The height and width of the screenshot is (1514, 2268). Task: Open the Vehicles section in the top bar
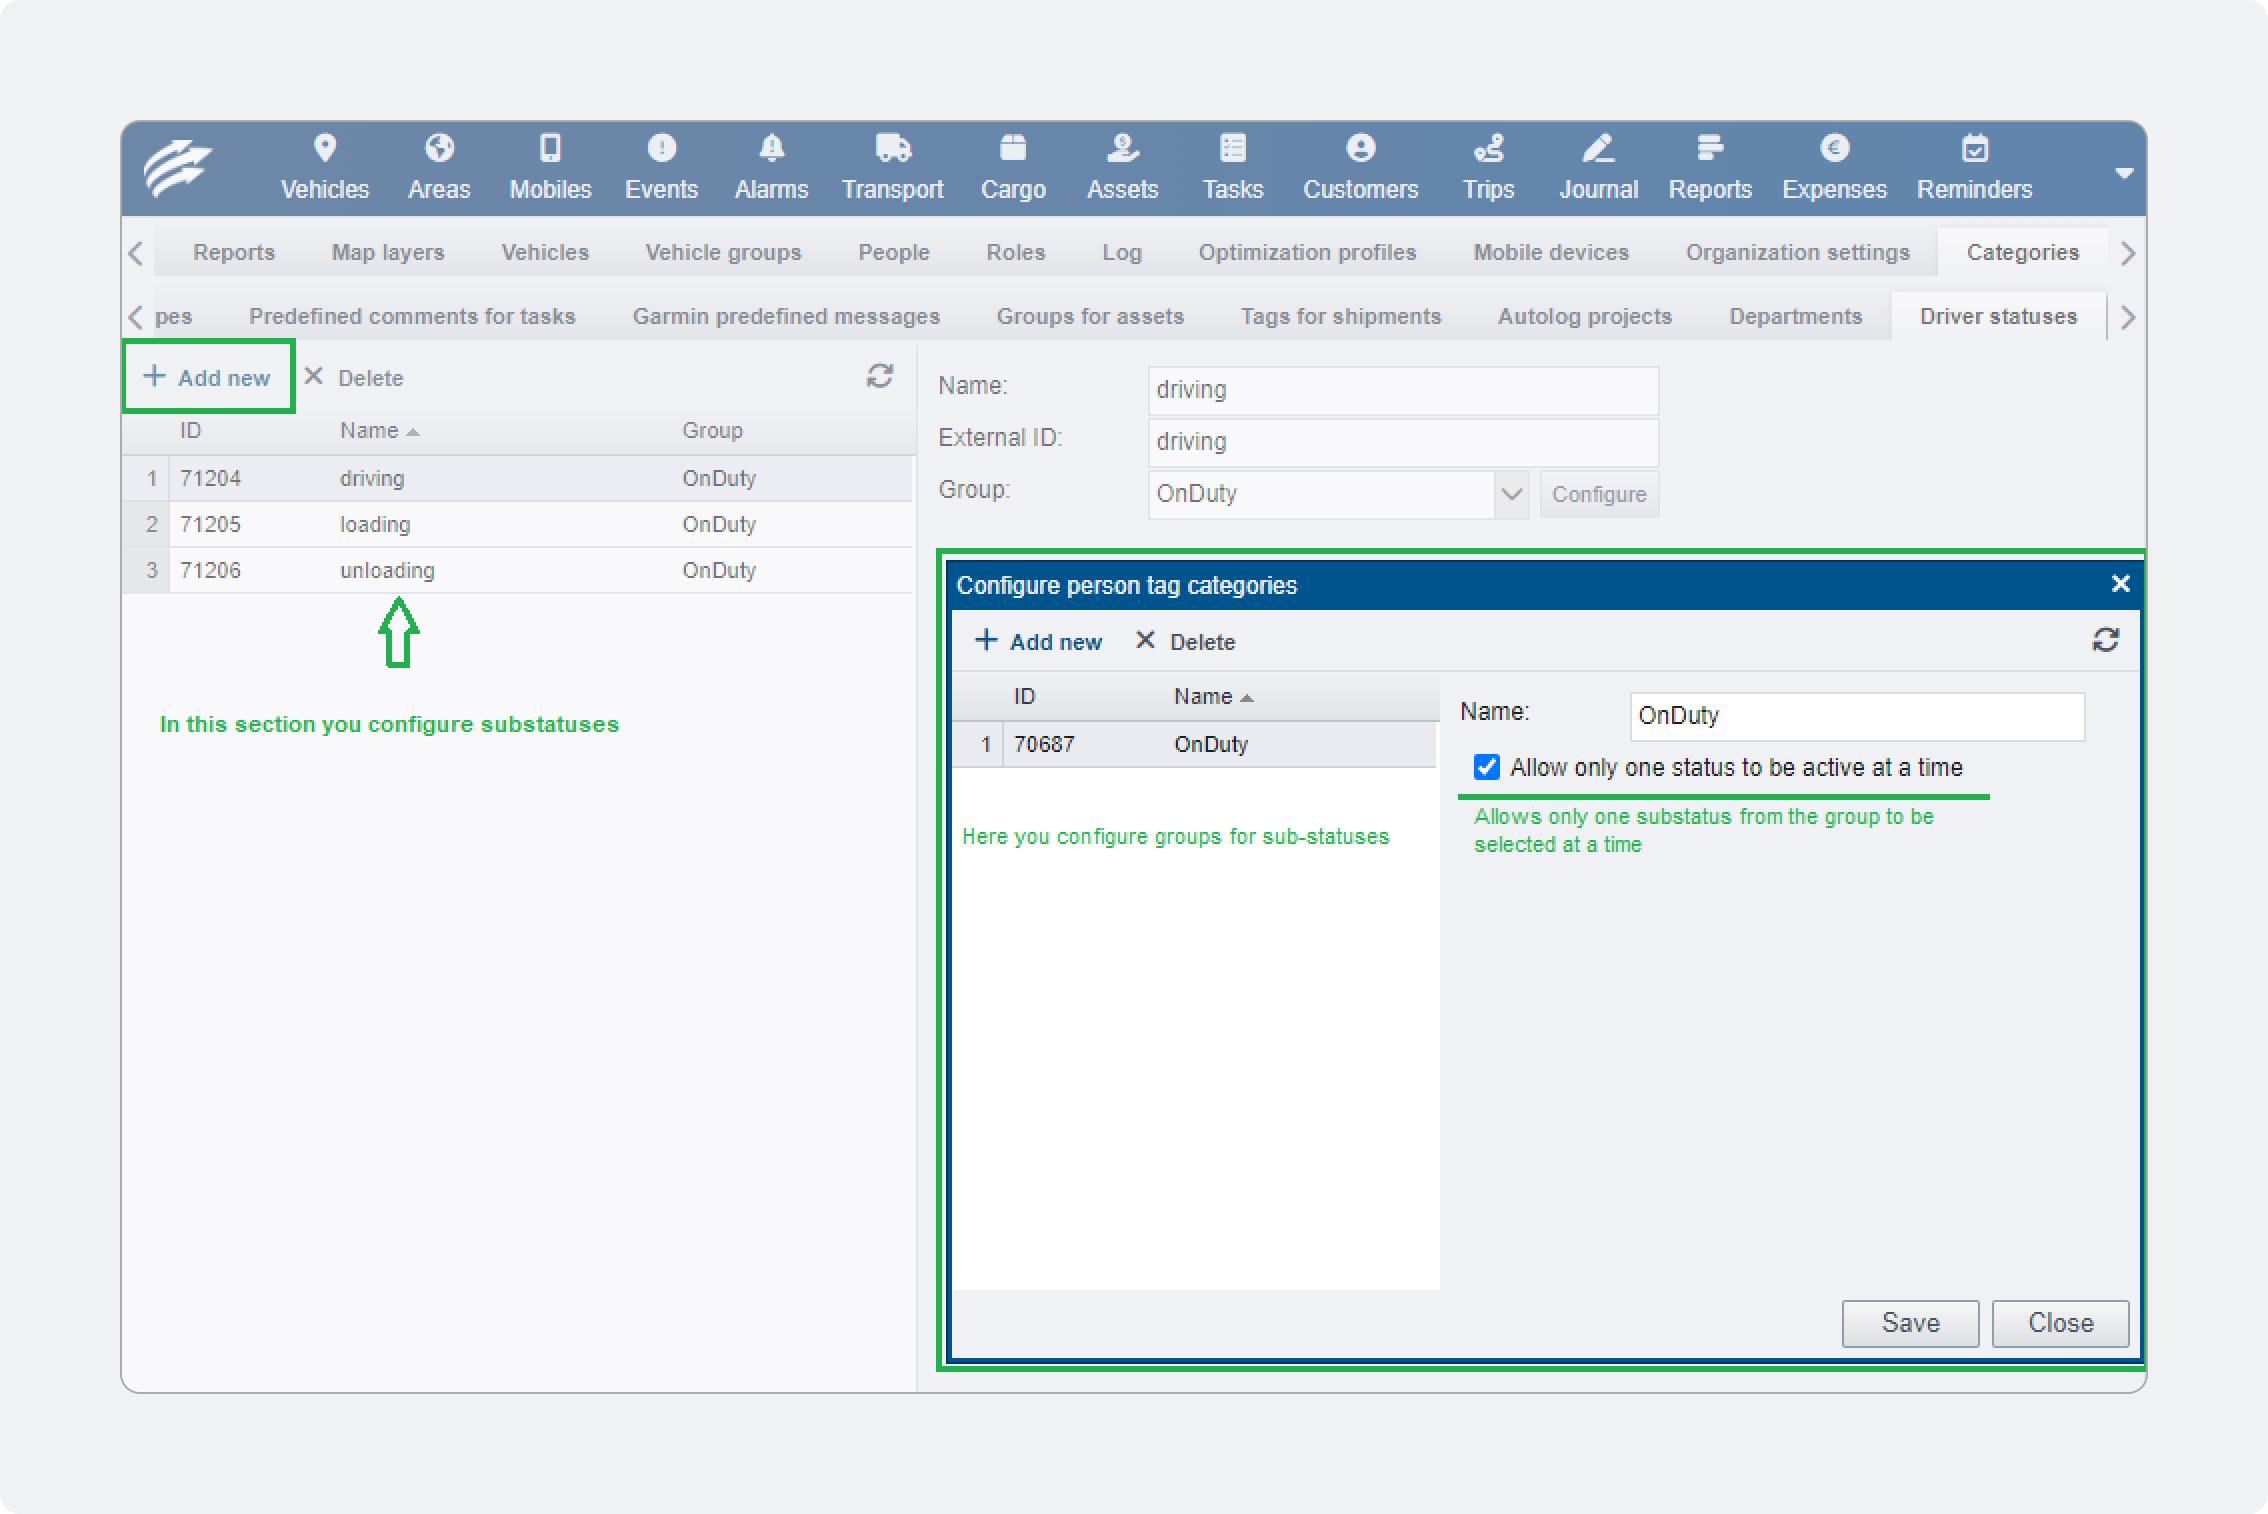click(x=324, y=168)
